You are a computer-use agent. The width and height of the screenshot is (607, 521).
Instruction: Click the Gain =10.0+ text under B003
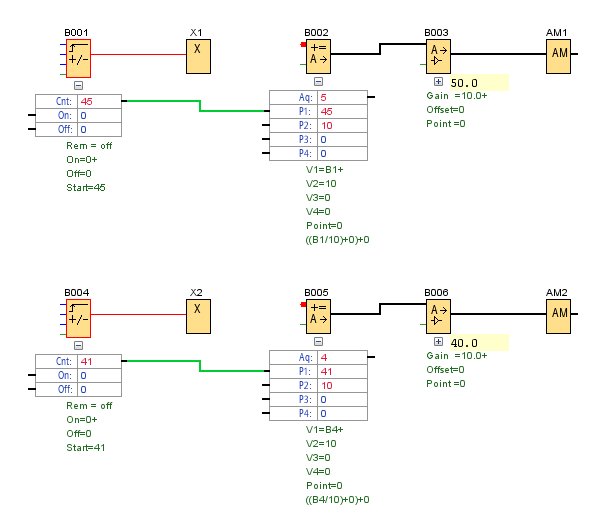[457, 96]
